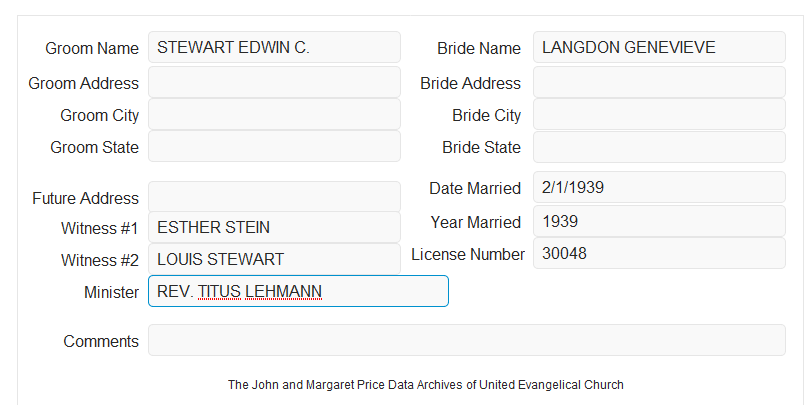This screenshot has width=805, height=405.
Task: Click the Date Married field showing 2/1/1939
Action: 659,187
